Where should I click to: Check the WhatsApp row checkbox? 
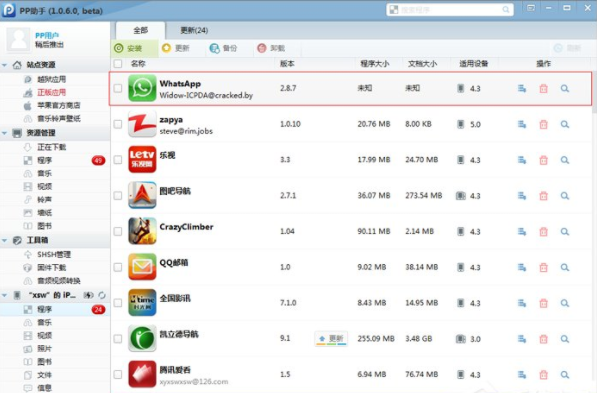[x=118, y=88]
